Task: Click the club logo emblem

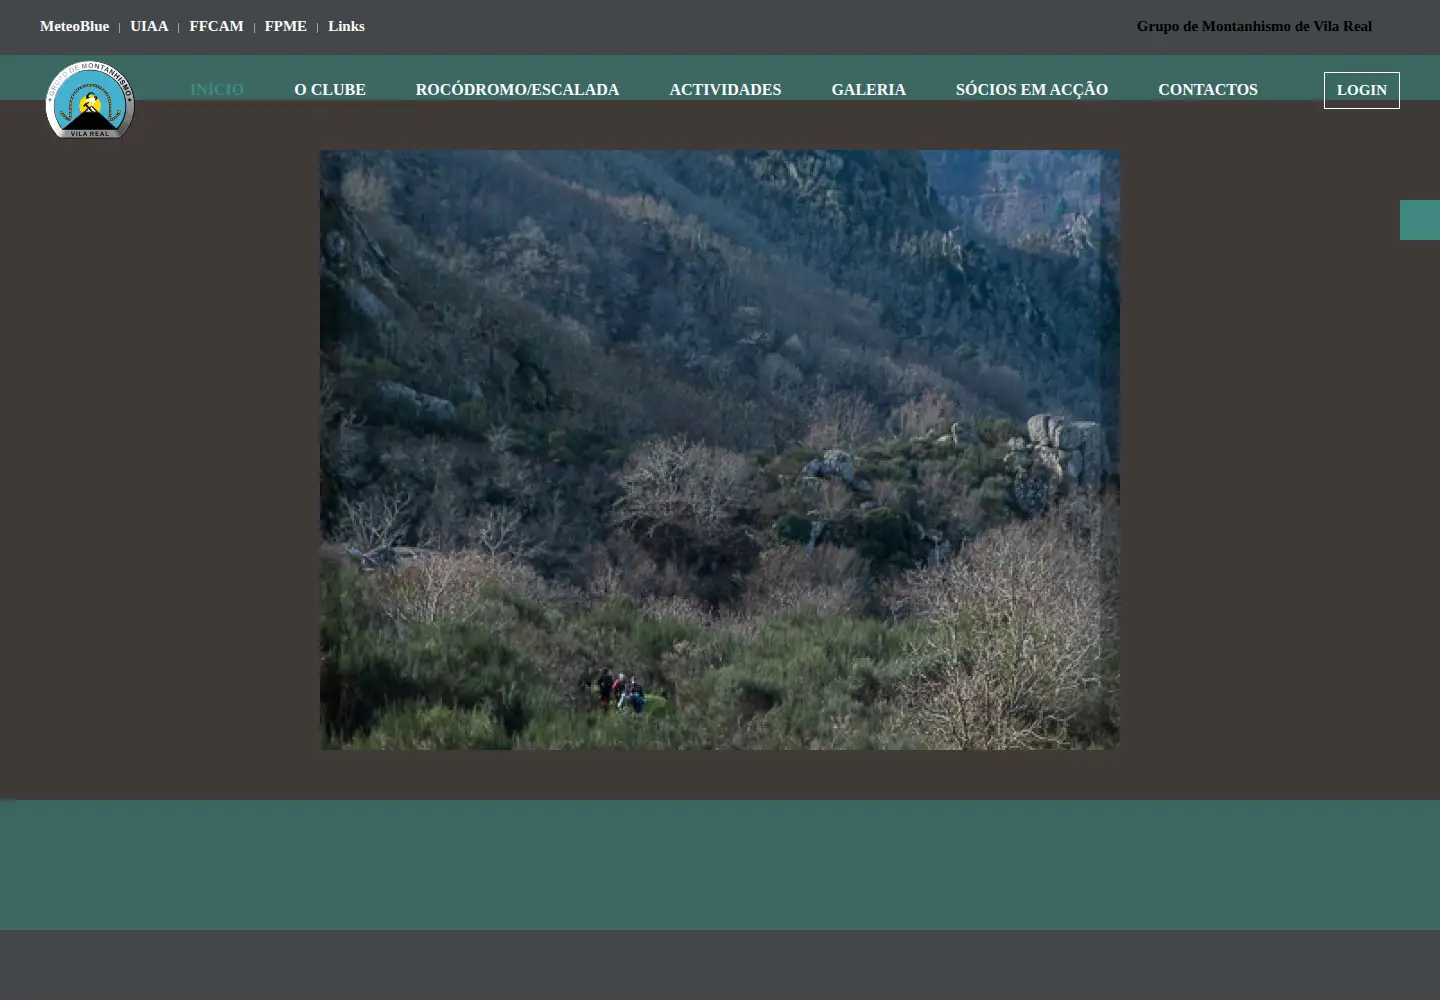Action: coord(90,100)
